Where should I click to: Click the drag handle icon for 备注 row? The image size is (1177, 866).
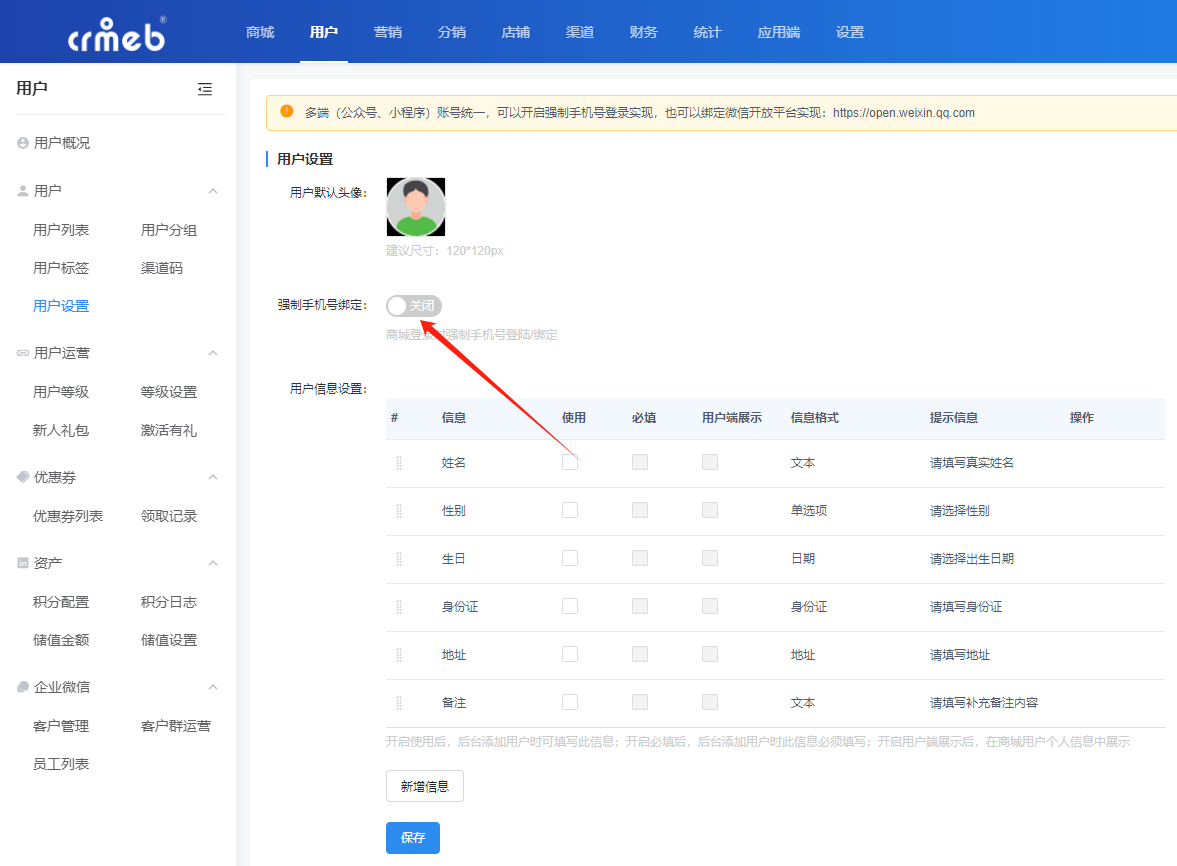[399, 703]
